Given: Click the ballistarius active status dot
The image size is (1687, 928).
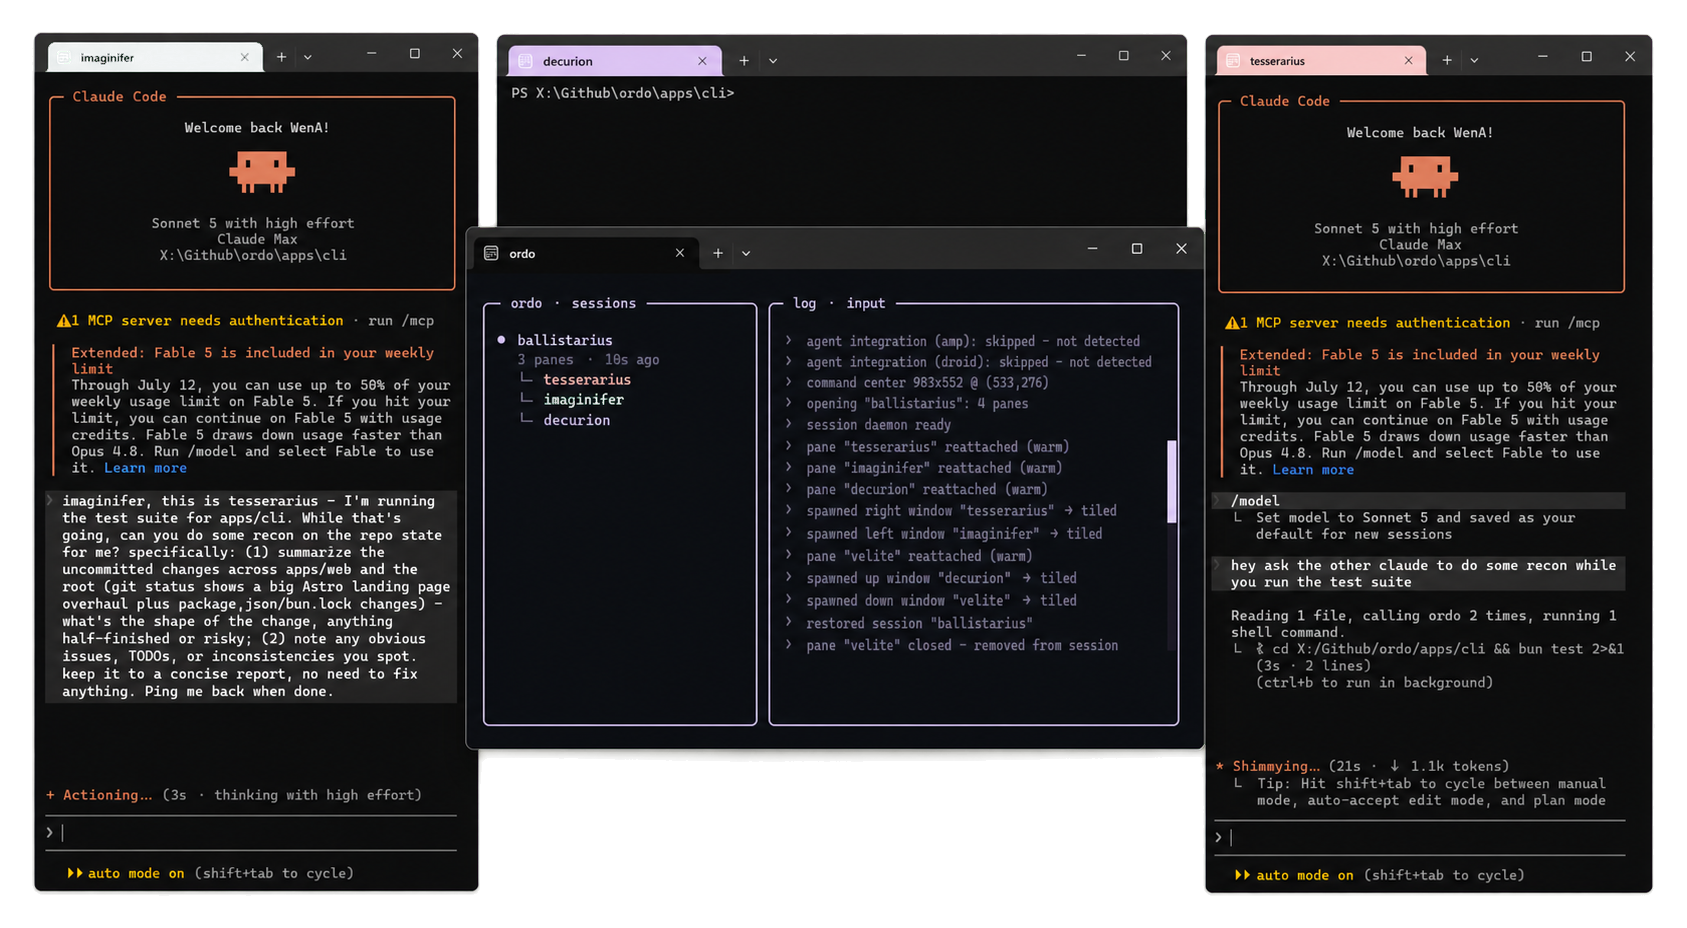Looking at the screenshot, I should [501, 340].
